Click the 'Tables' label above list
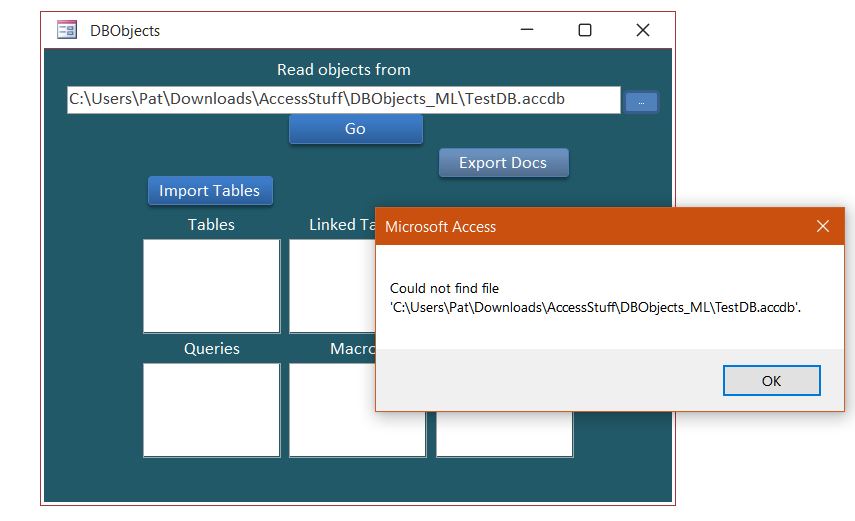This screenshot has width=855, height=521. (211, 224)
